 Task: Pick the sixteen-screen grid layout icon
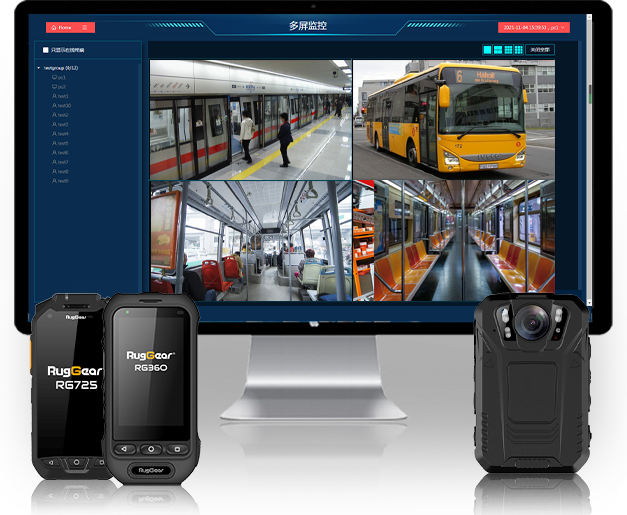pyautogui.click(x=518, y=49)
